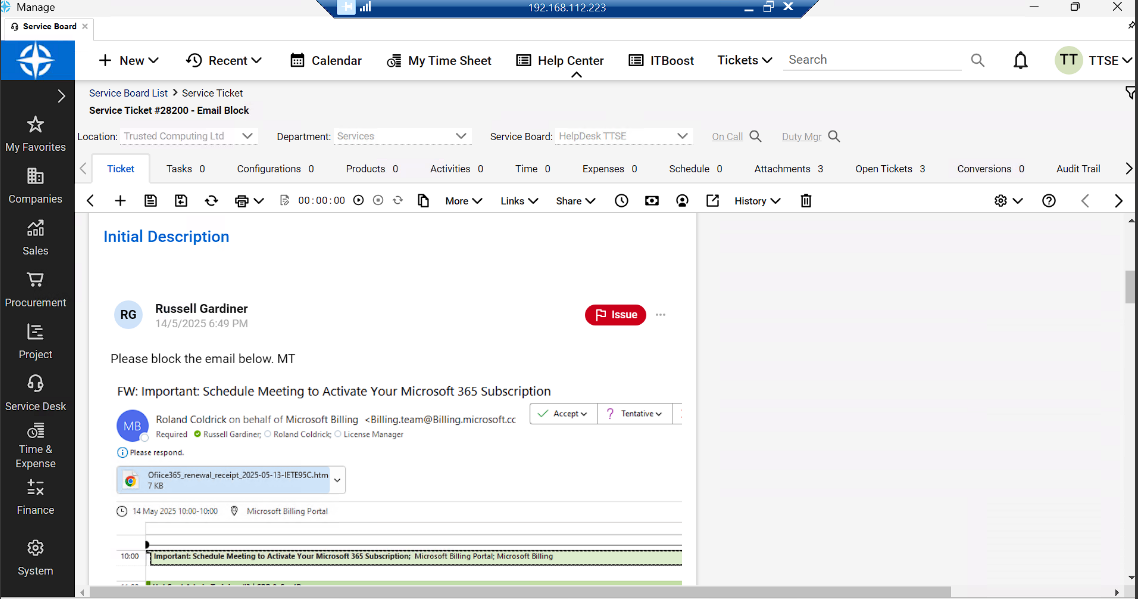
Task: Click the expense money icon
Action: [652, 200]
